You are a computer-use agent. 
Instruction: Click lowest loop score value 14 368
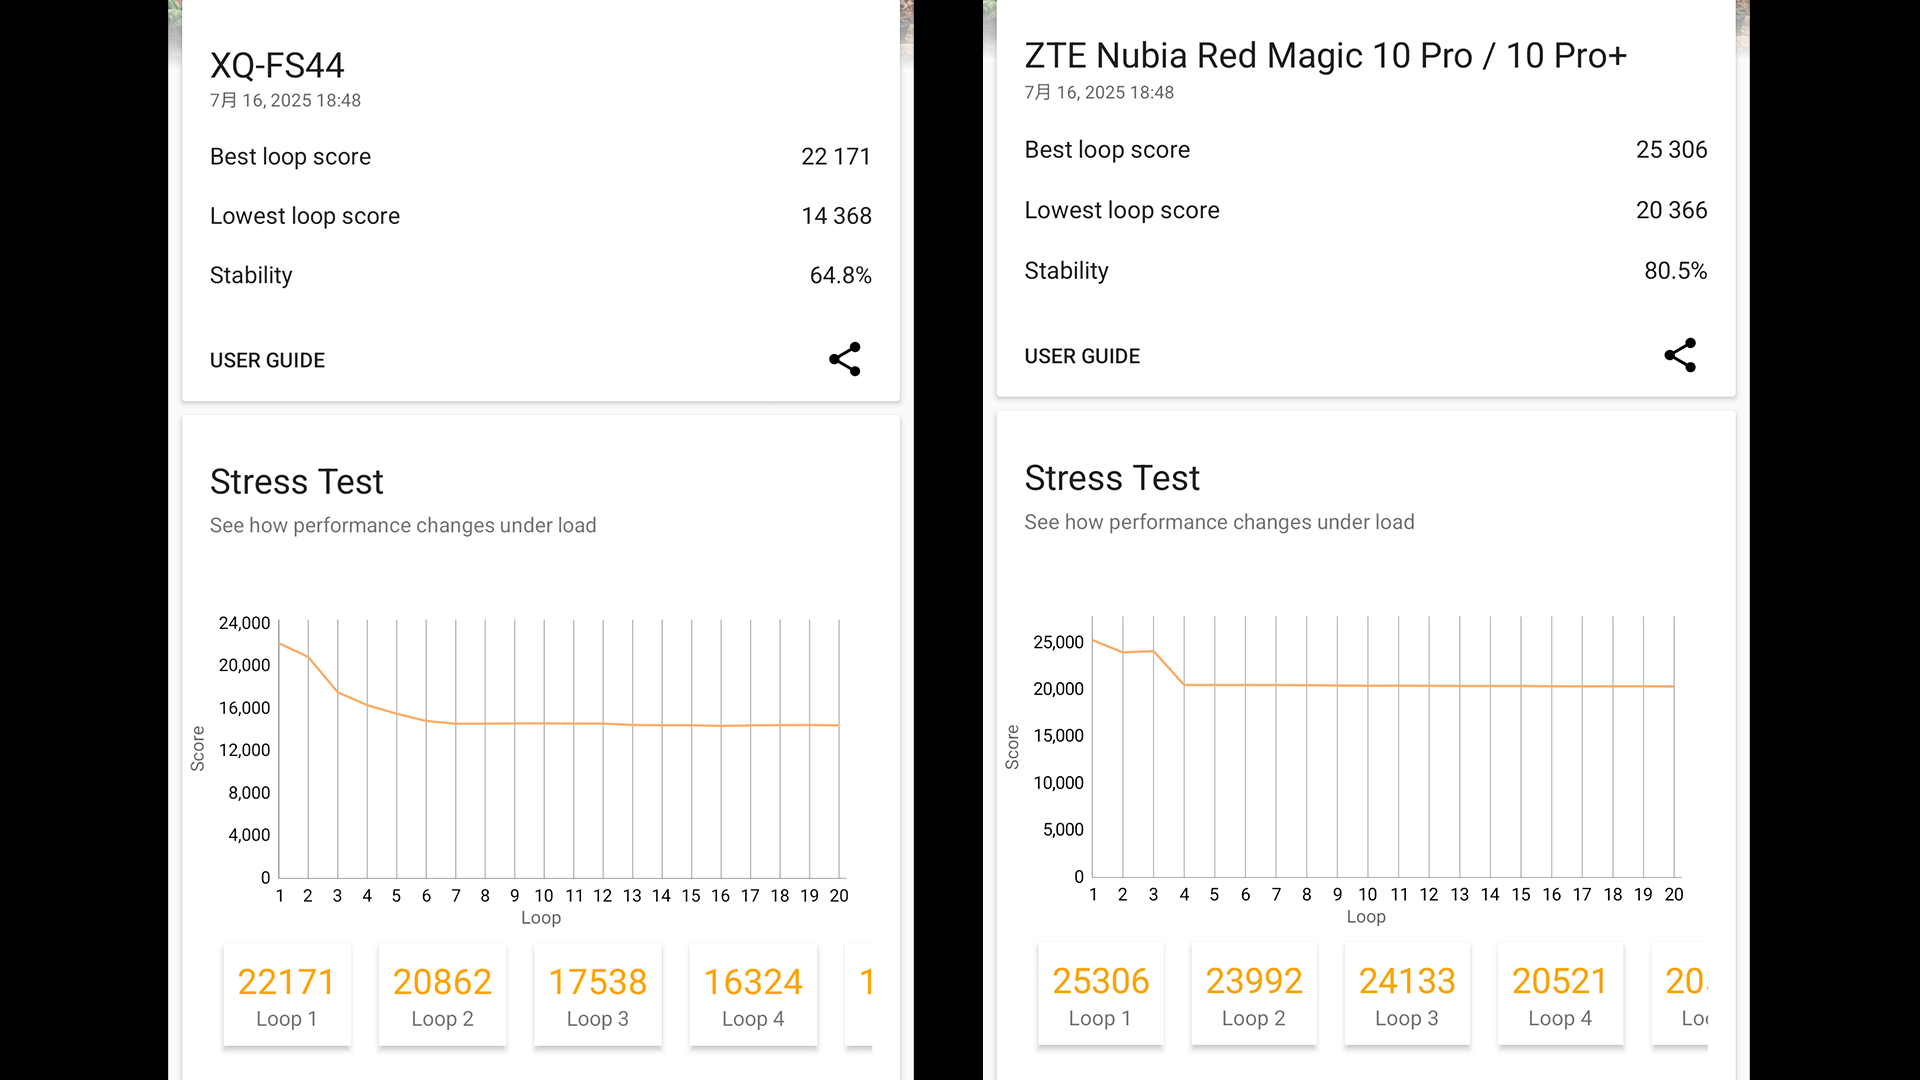836,216
